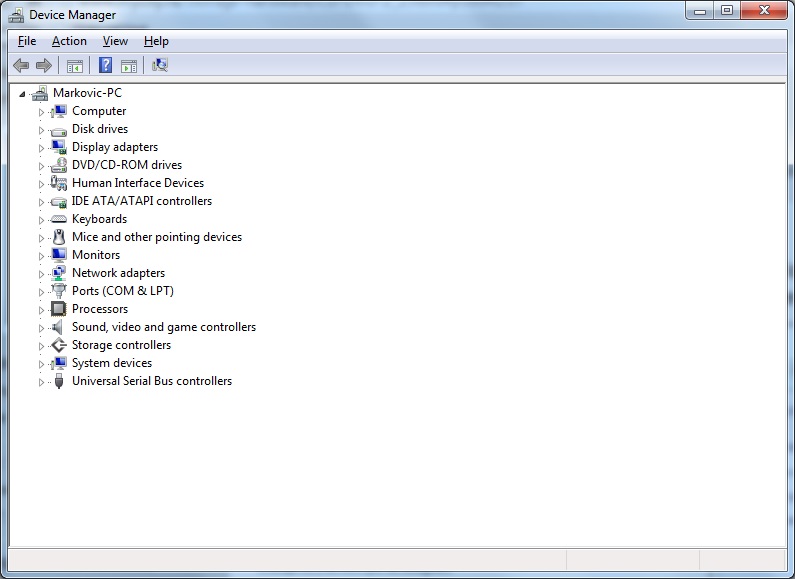Click the mouse icon for pointing devices
Viewport: 795px width, 579px height.
[59, 237]
